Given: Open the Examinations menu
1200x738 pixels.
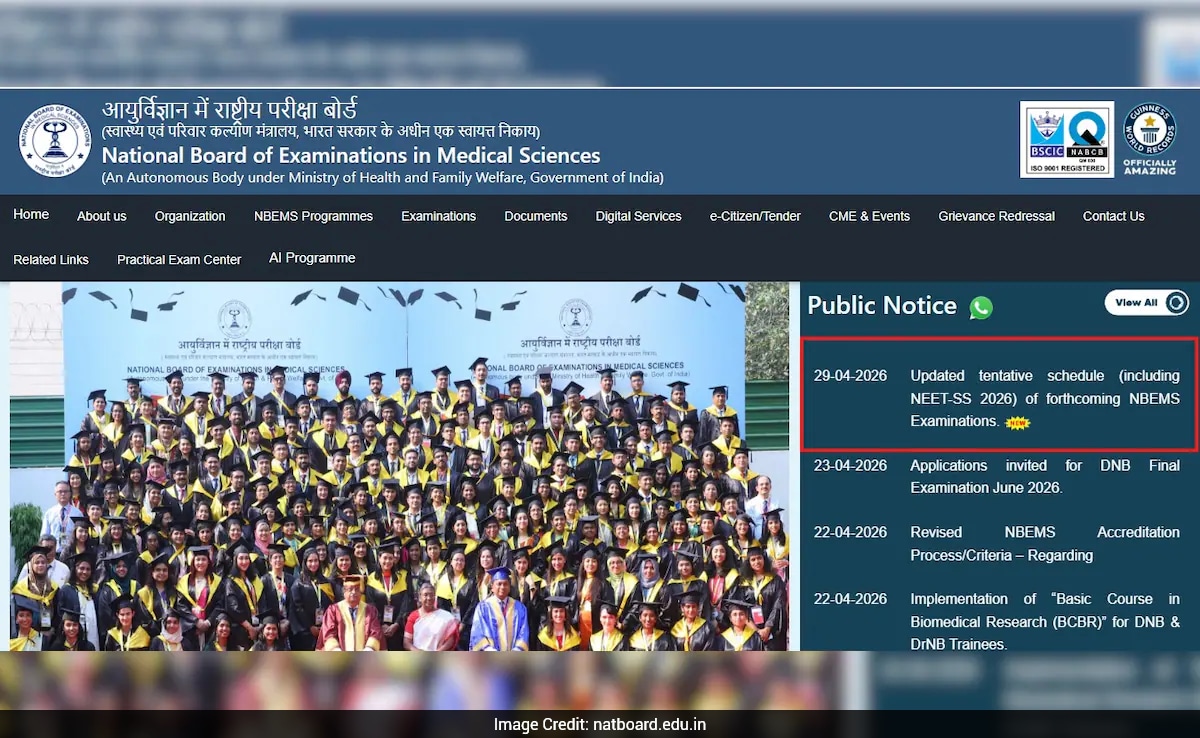Looking at the screenshot, I should pos(438,216).
